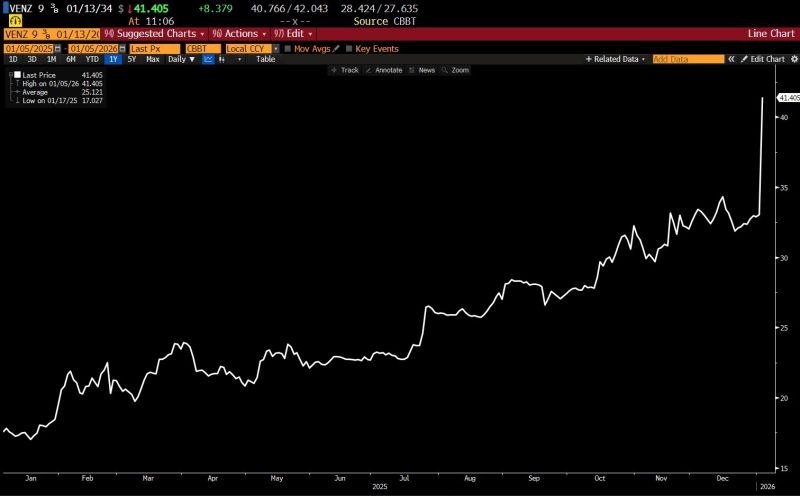Click the At 11:06 timestamp
The image size is (800, 496).
point(151,21)
